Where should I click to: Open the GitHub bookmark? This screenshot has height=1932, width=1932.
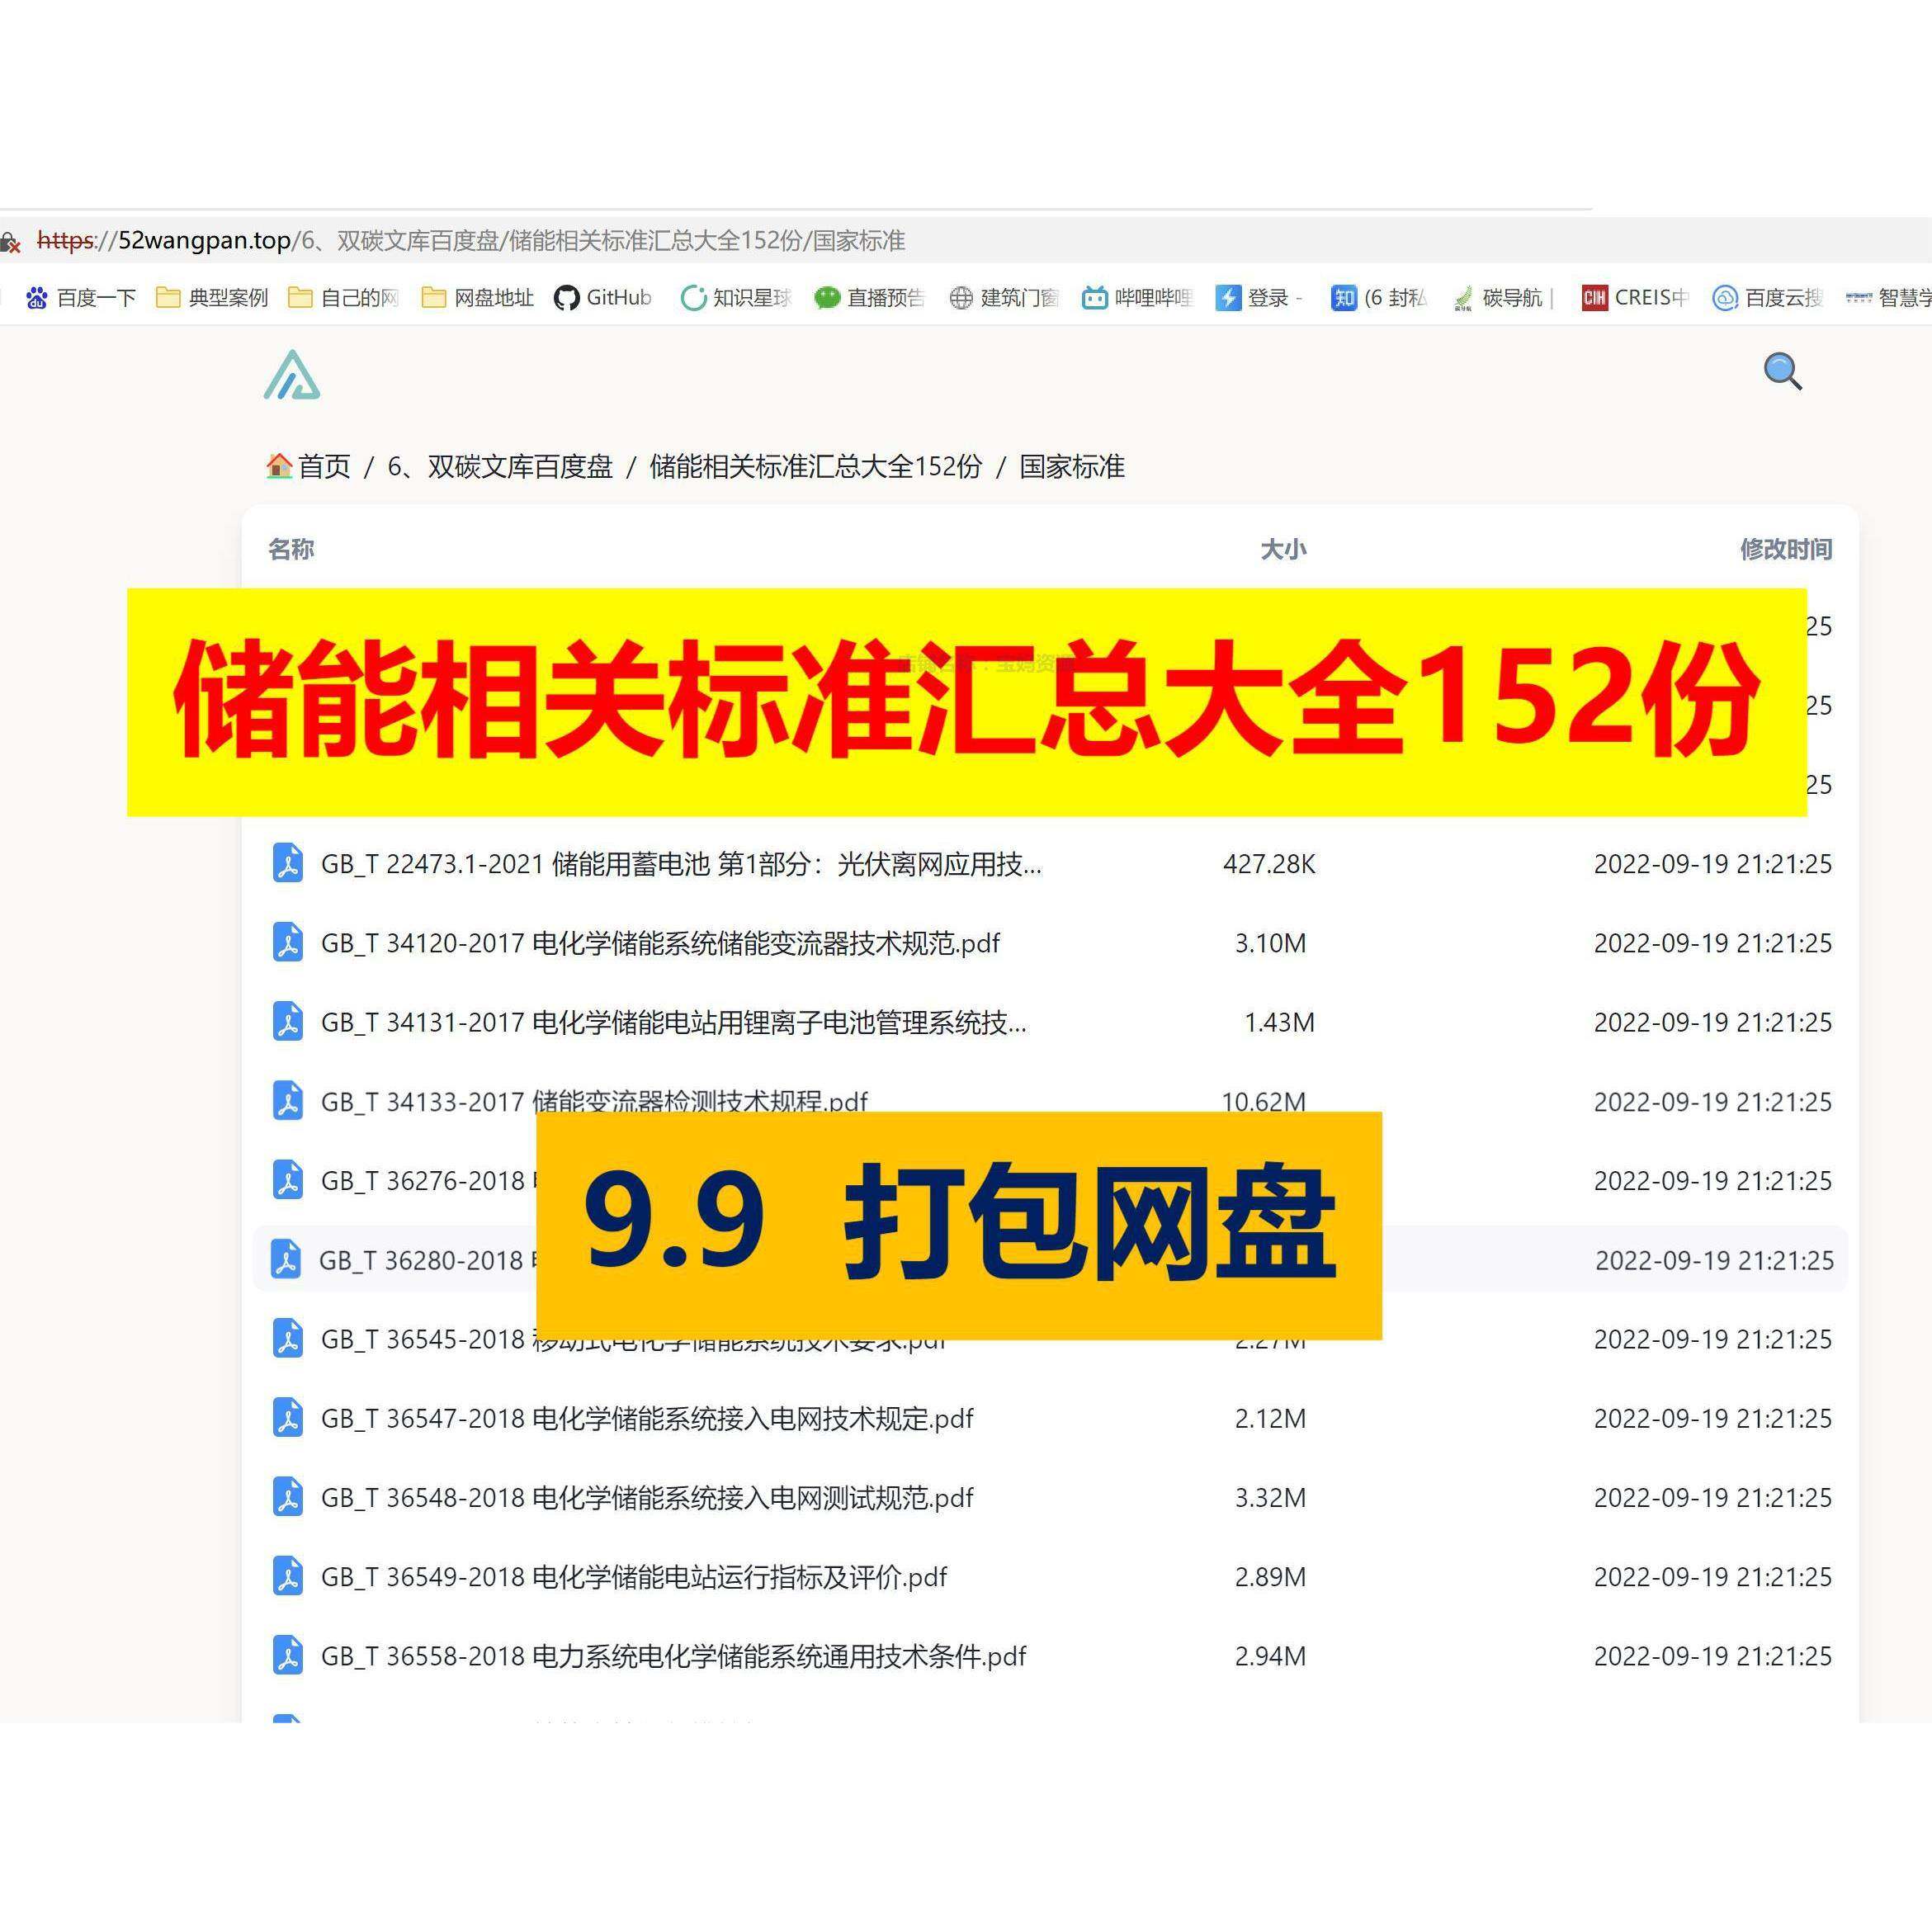pos(603,297)
